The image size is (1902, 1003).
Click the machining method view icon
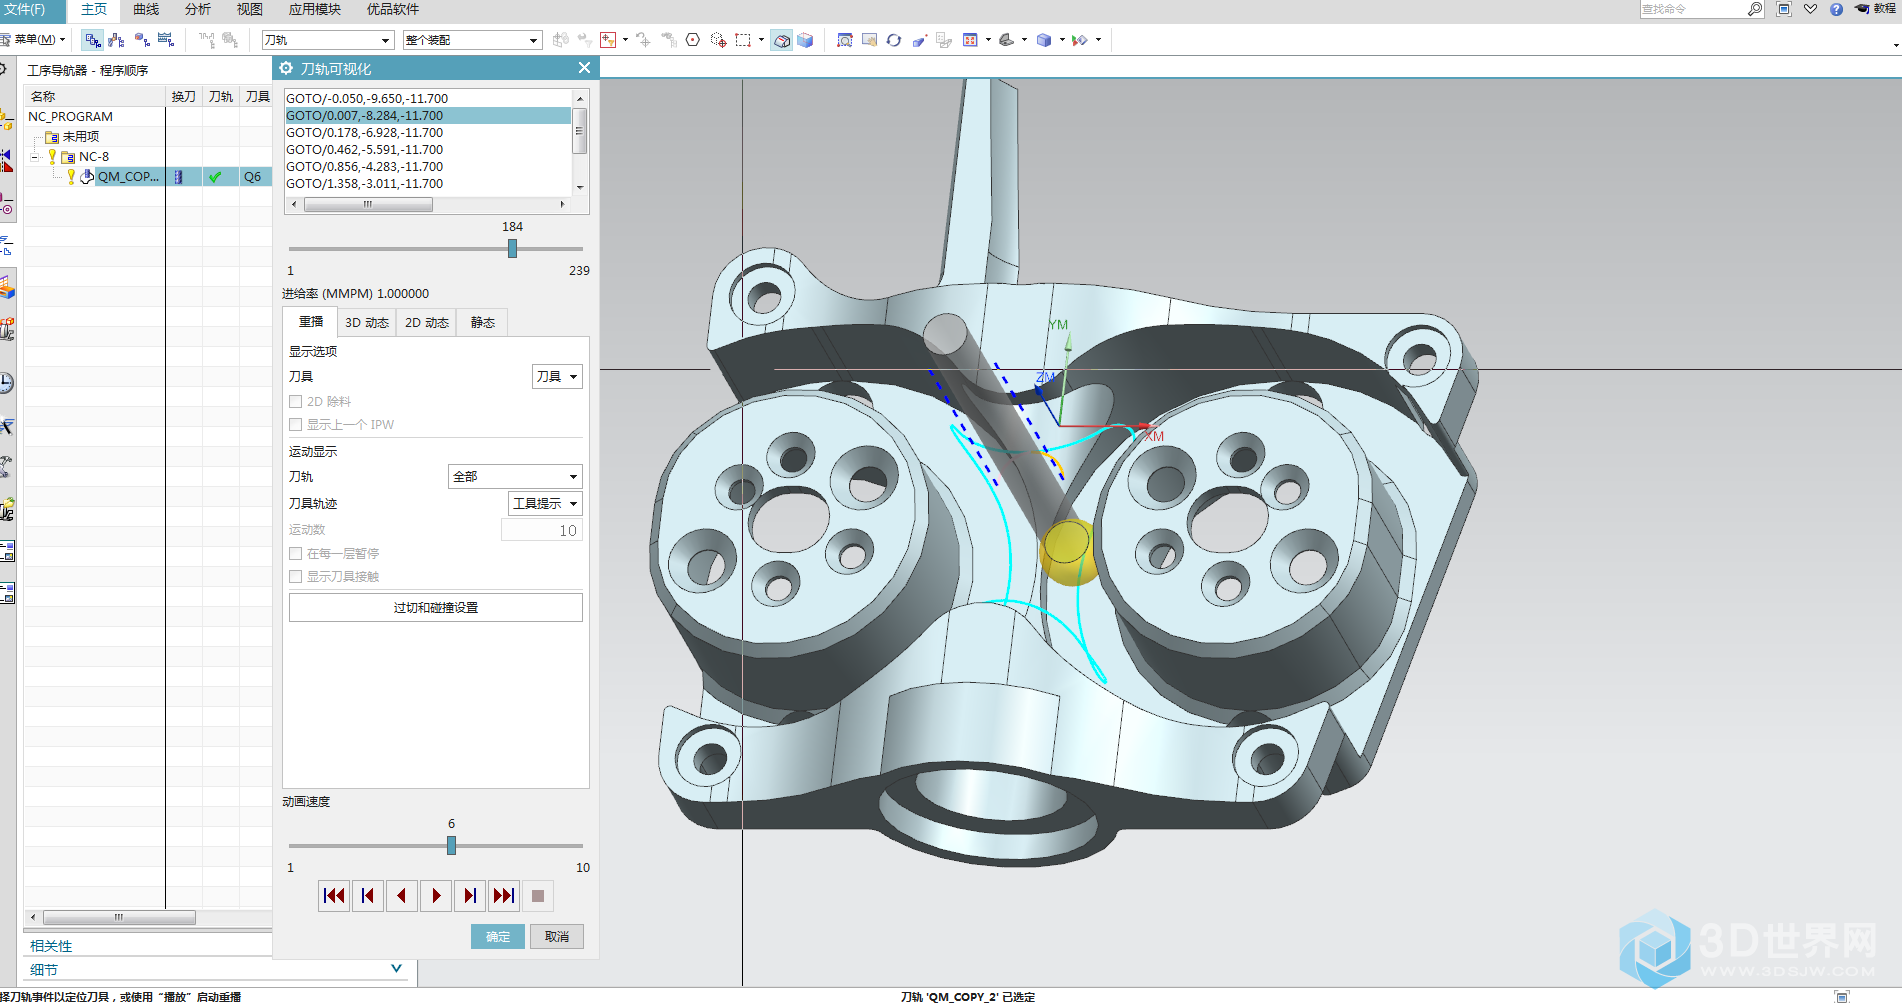[166, 40]
